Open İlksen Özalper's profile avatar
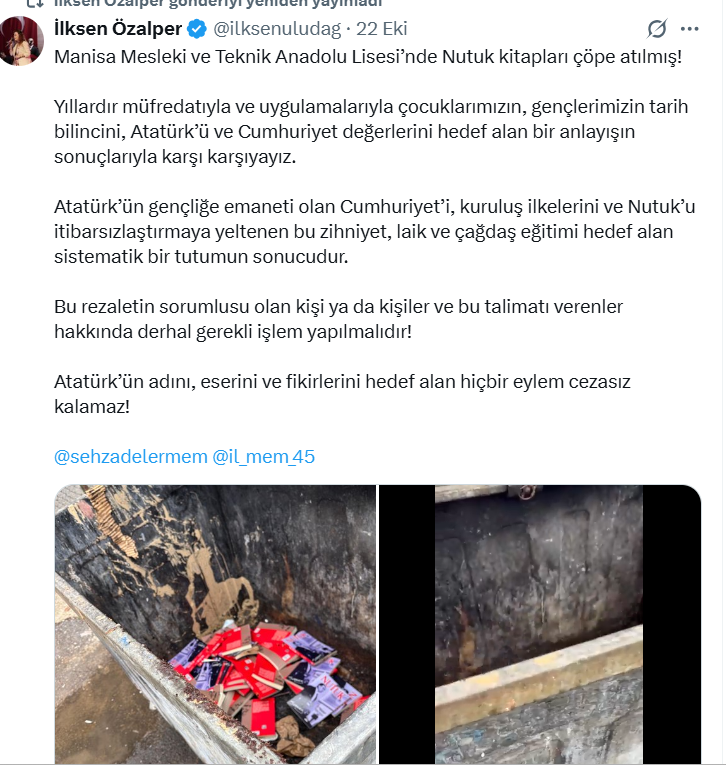The width and height of the screenshot is (726, 765). (x=22, y=41)
